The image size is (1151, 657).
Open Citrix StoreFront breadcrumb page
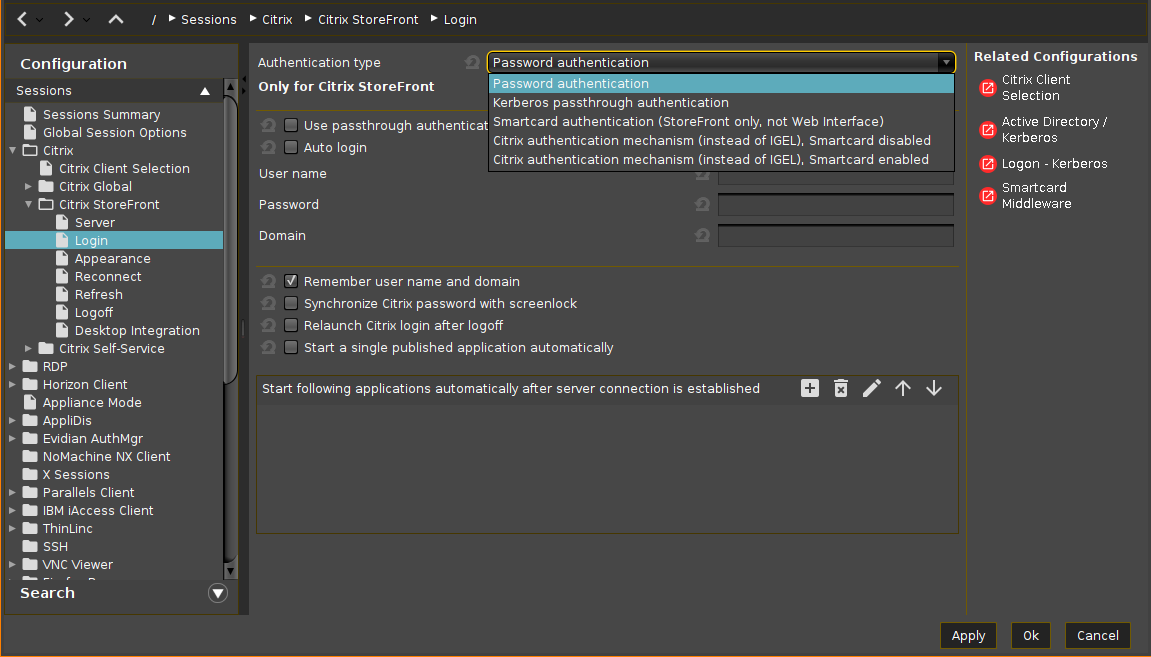coord(367,18)
